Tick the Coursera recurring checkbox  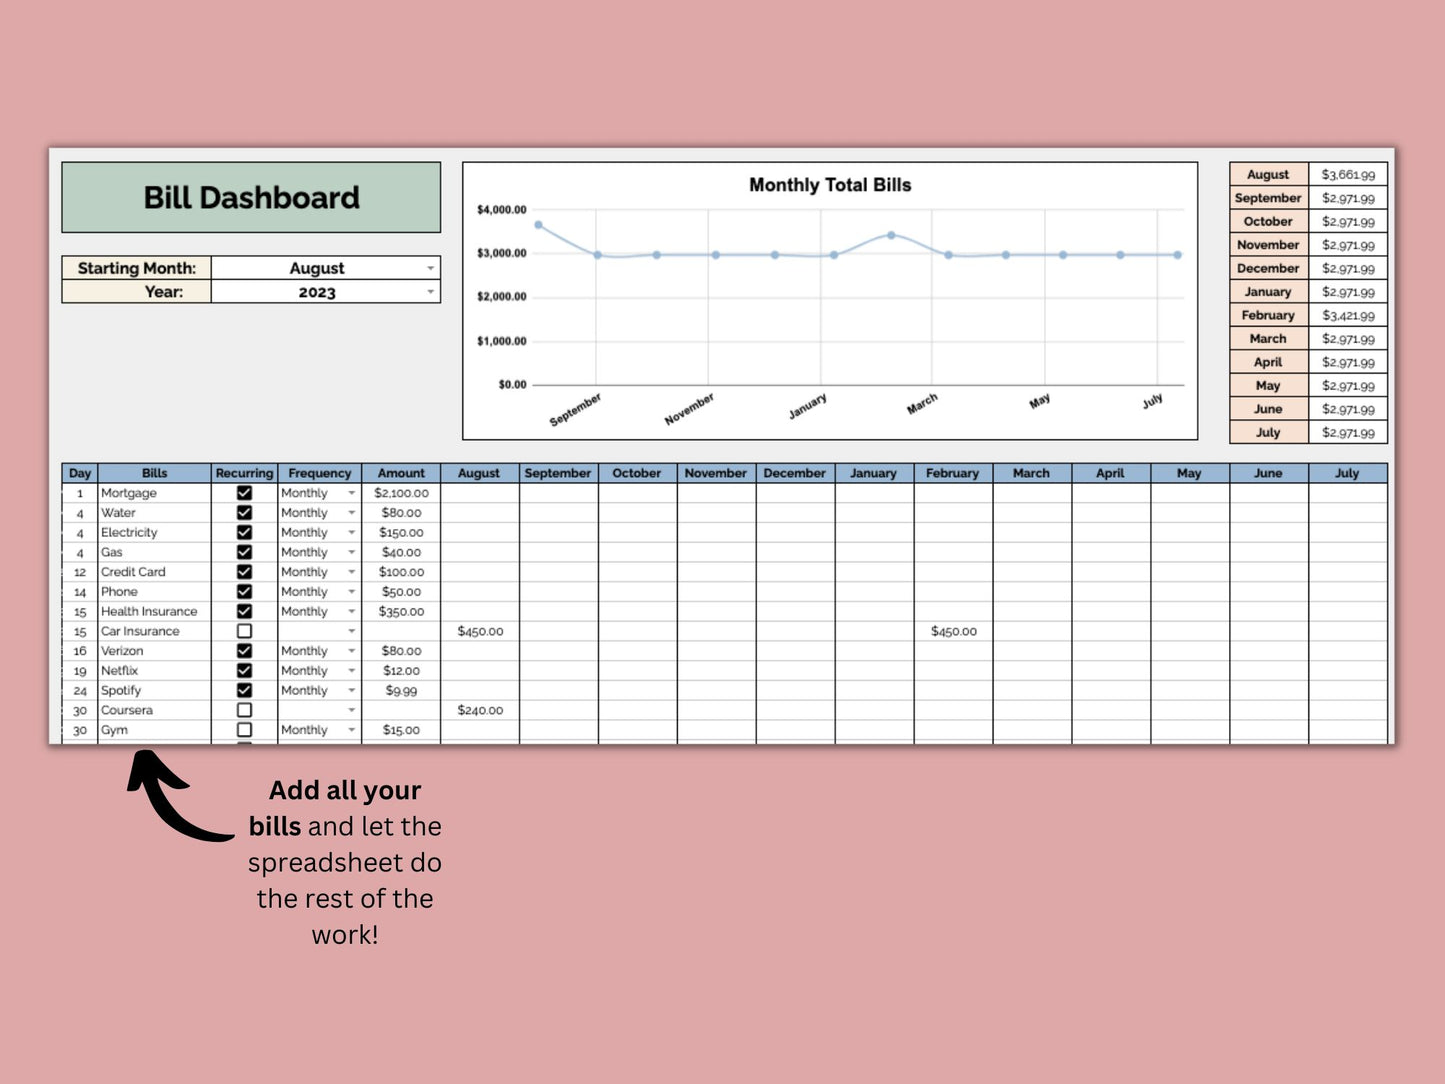click(244, 710)
